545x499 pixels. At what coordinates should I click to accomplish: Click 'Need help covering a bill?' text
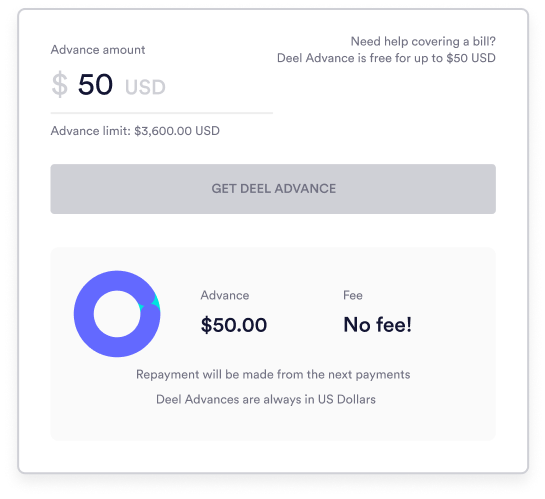coord(423,41)
